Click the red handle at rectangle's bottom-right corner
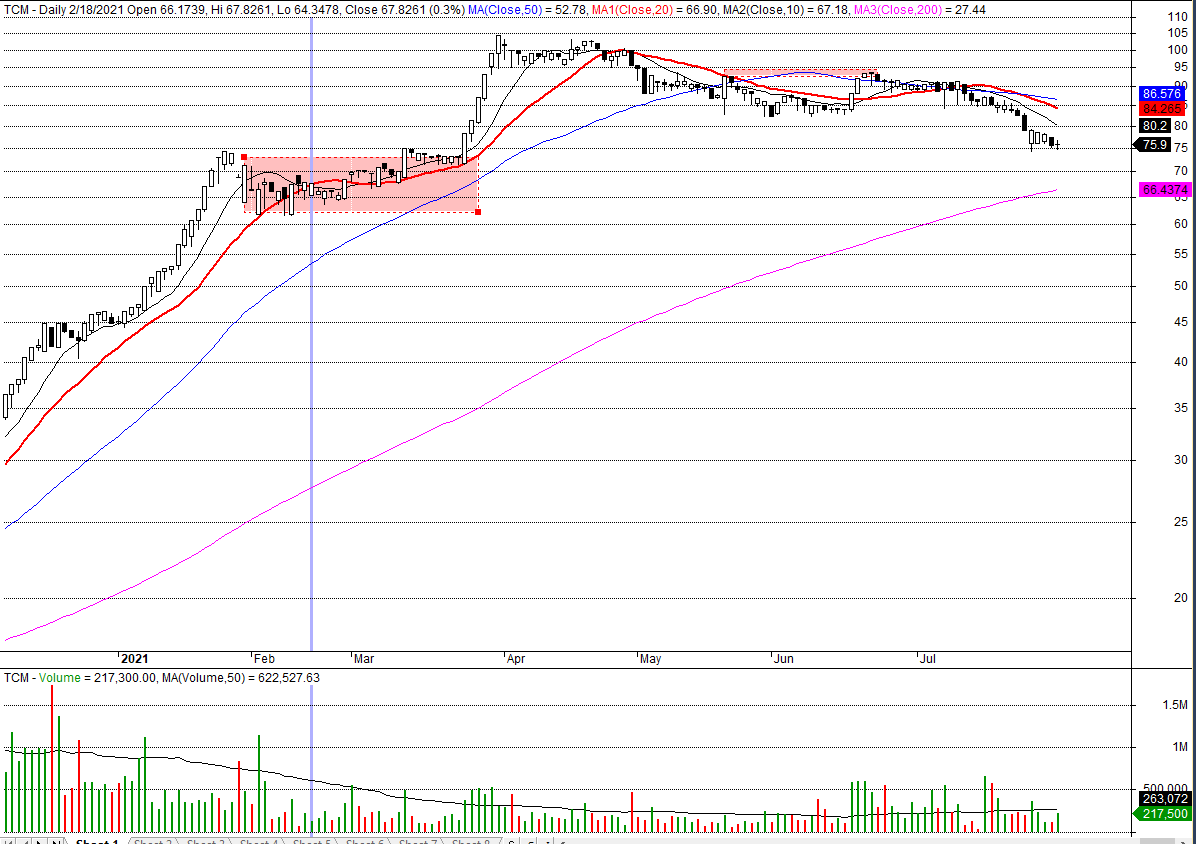Image resolution: width=1196 pixels, height=844 pixels. point(479,212)
